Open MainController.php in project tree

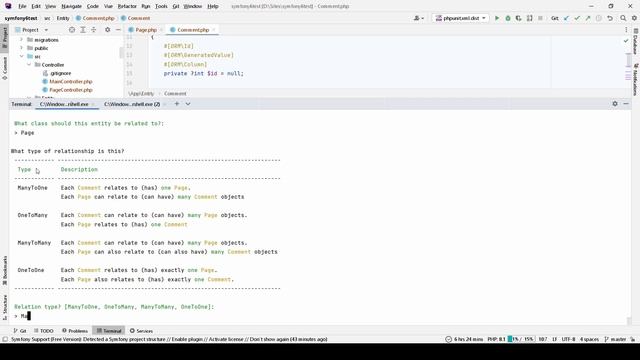tap(71, 81)
